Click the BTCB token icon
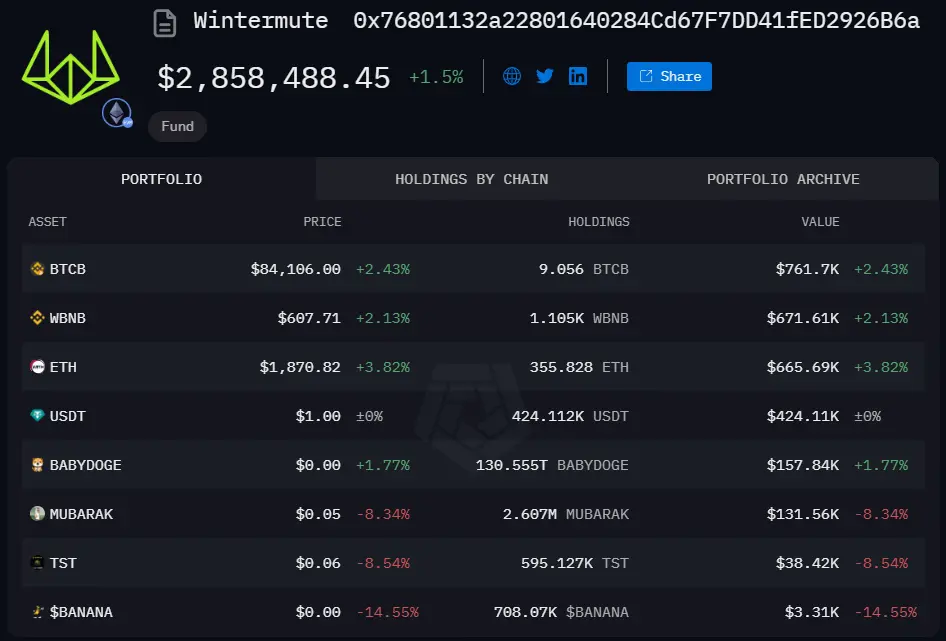Viewport: 946px width, 641px height. pyautogui.click(x=38, y=269)
